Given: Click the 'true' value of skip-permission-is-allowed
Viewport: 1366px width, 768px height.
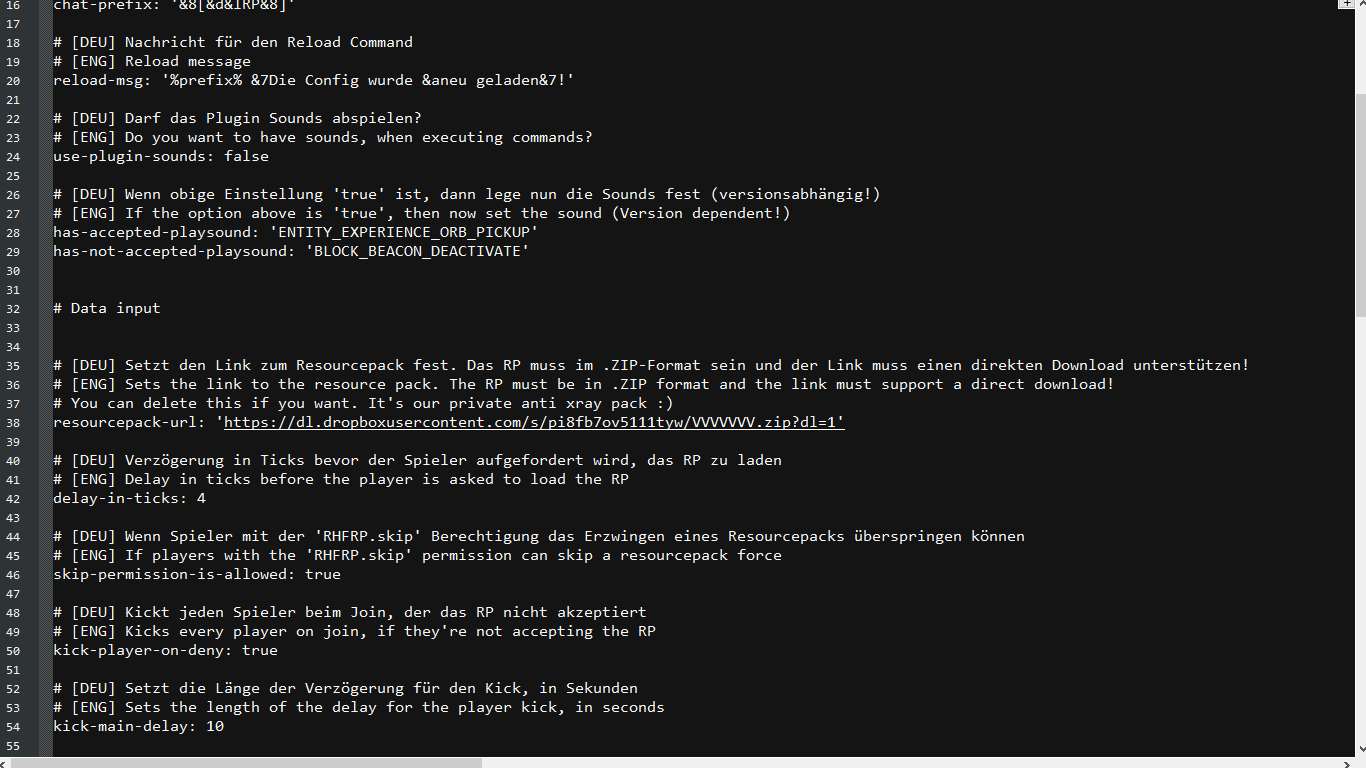Looking at the screenshot, I should tap(322, 574).
